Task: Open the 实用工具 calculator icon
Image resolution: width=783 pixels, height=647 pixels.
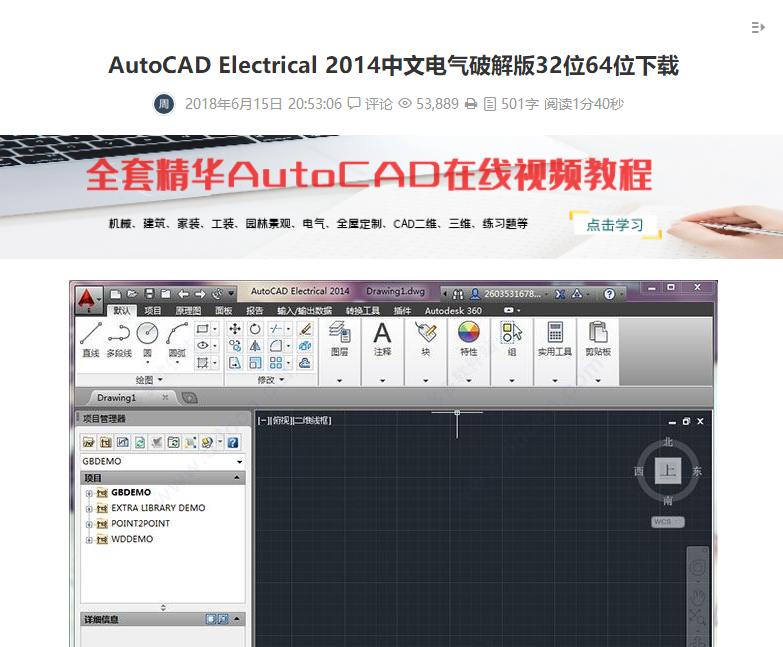Action: coord(555,337)
